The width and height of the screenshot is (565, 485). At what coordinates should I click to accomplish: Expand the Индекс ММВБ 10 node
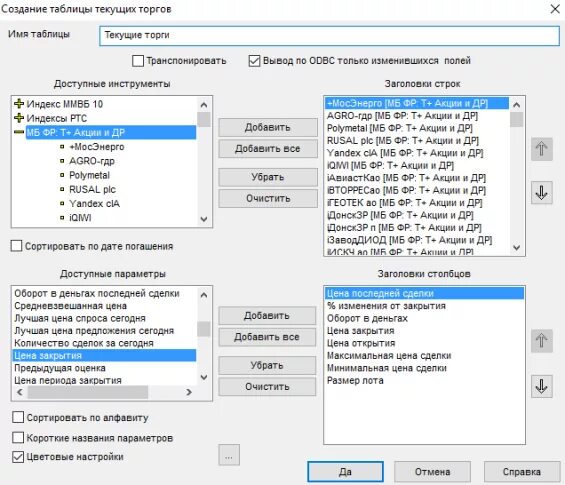point(19,104)
